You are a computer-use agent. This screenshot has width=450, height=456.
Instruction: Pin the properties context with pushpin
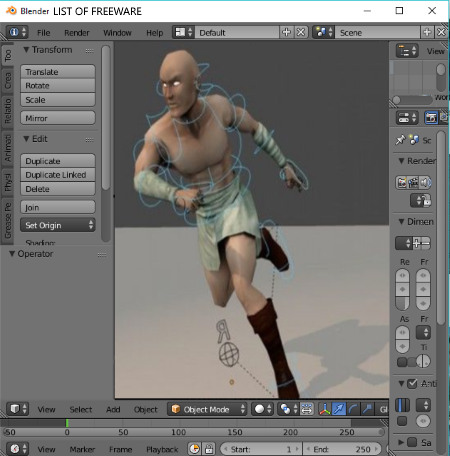coord(400,140)
